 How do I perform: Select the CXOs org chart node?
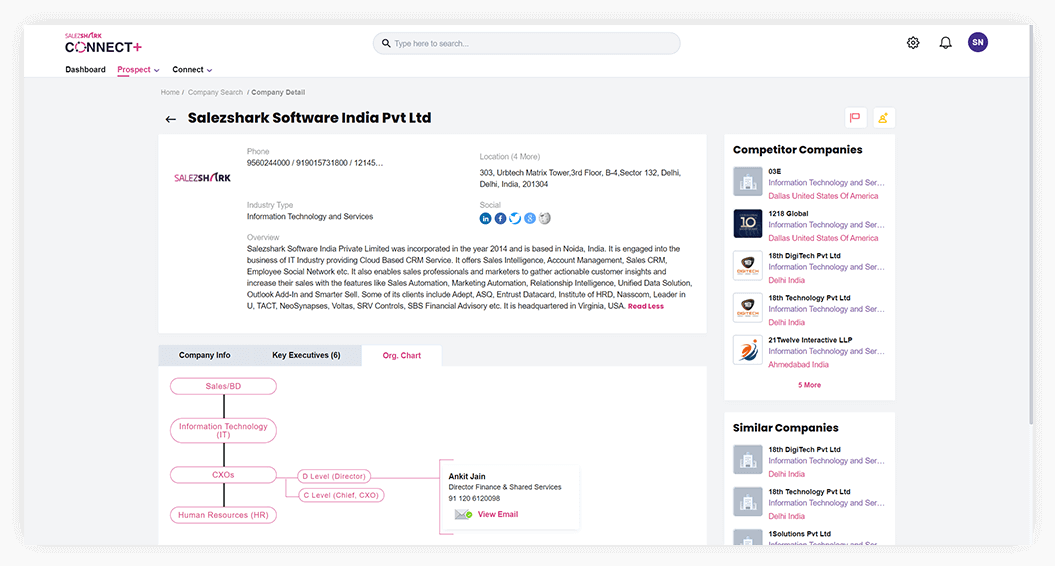tap(223, 475)
